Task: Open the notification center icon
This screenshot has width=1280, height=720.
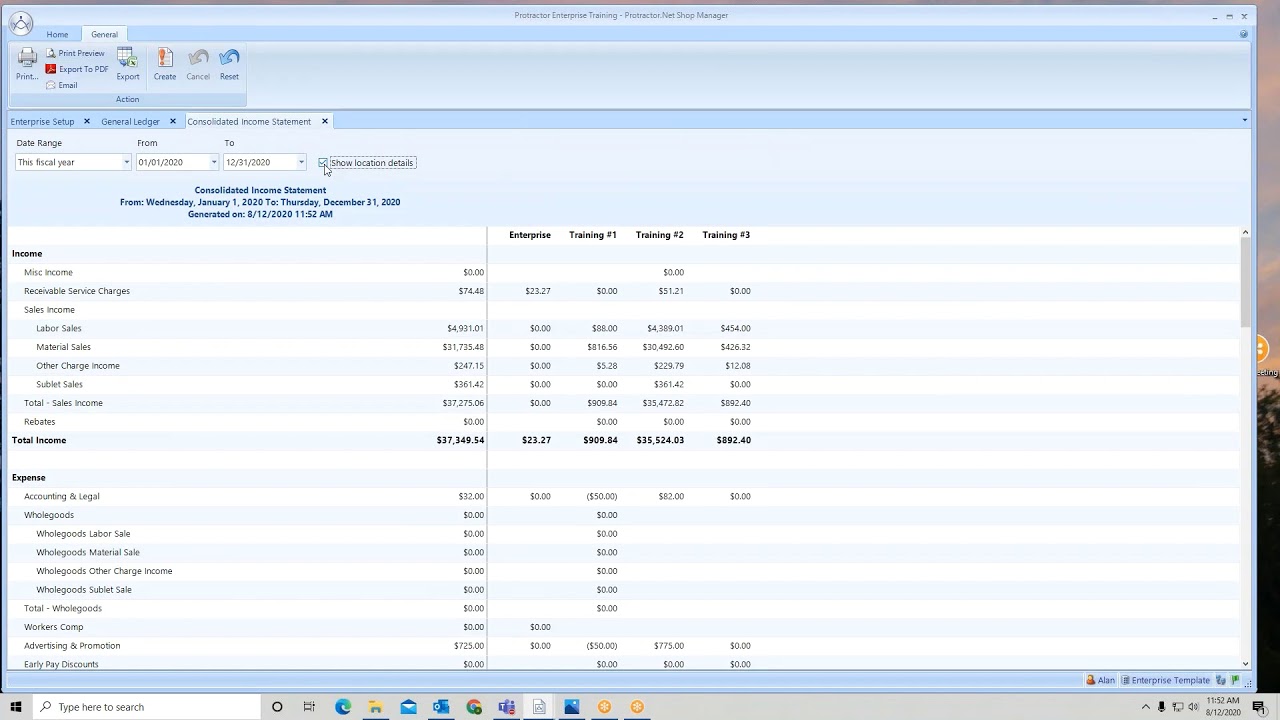Action: click(1259, 707)
